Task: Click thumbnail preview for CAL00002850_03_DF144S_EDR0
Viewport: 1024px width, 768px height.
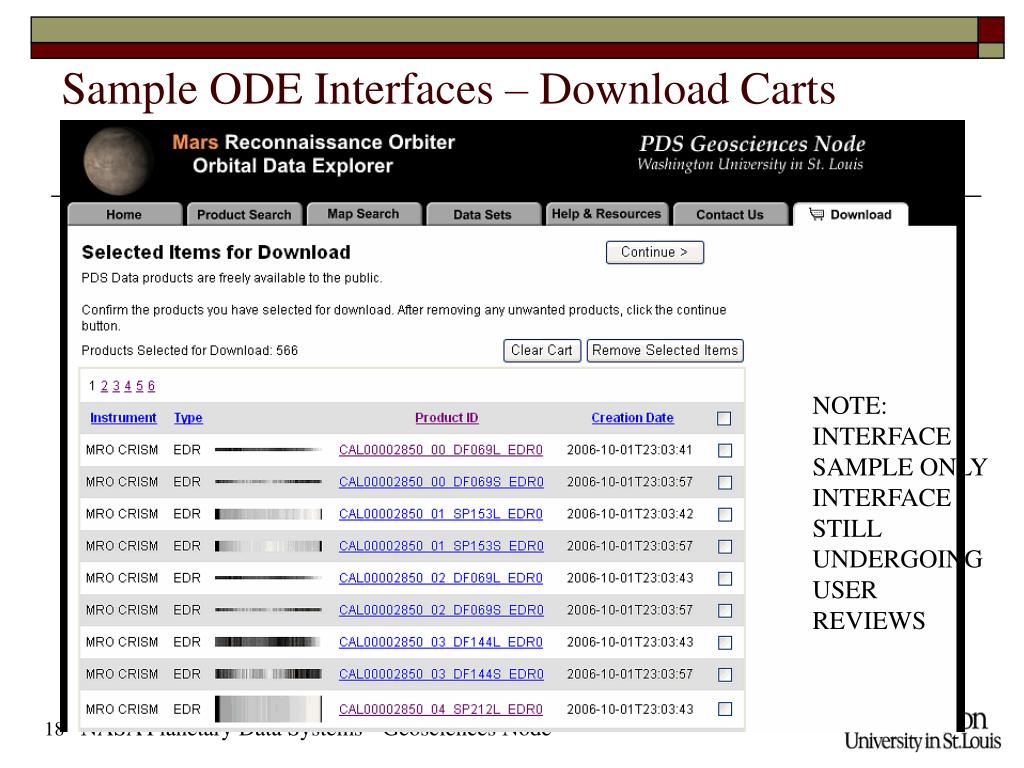Action: (x=268, y=674)
